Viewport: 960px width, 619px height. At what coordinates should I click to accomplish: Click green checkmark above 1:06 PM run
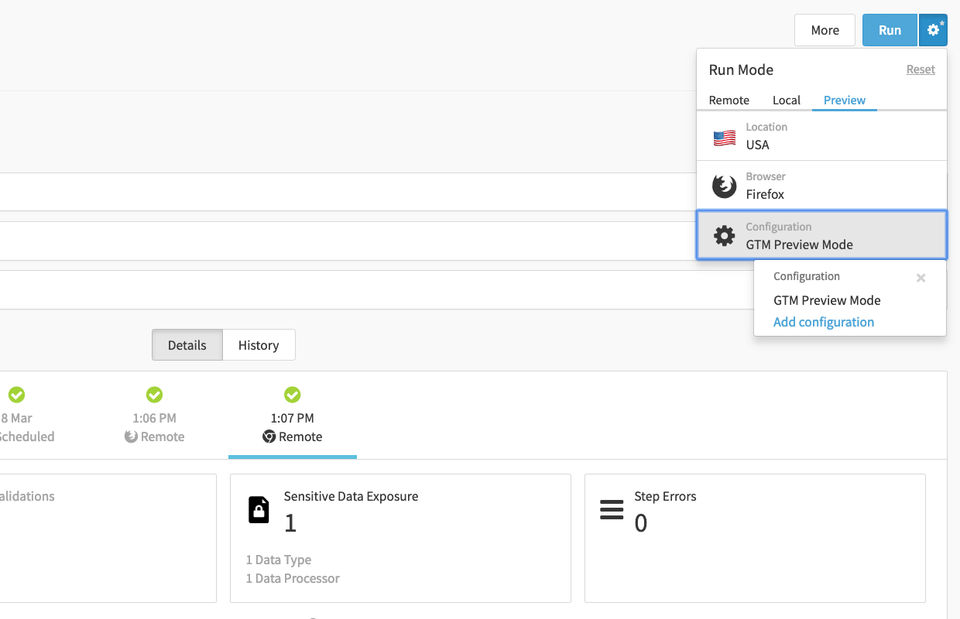(154, 395)
